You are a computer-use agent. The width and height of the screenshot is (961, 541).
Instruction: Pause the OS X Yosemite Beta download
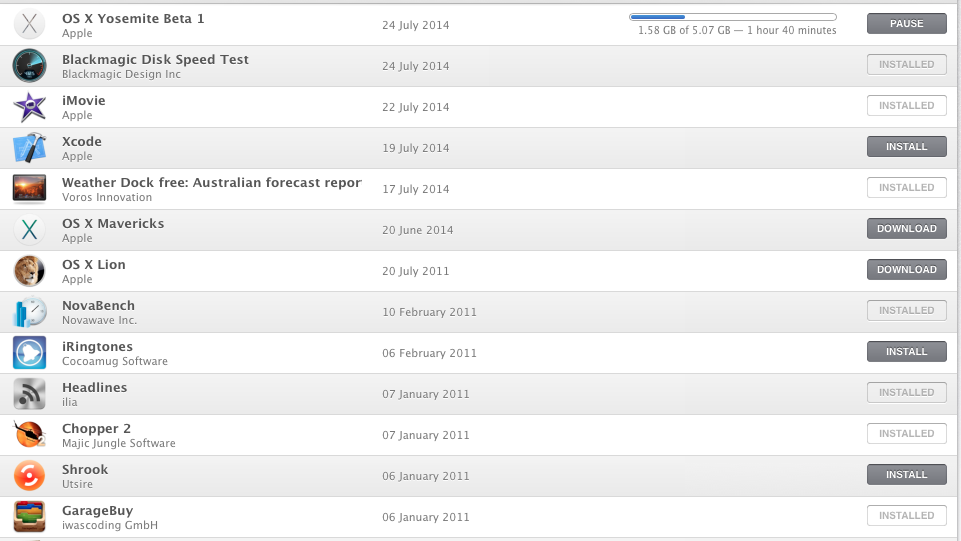point(906,23)
